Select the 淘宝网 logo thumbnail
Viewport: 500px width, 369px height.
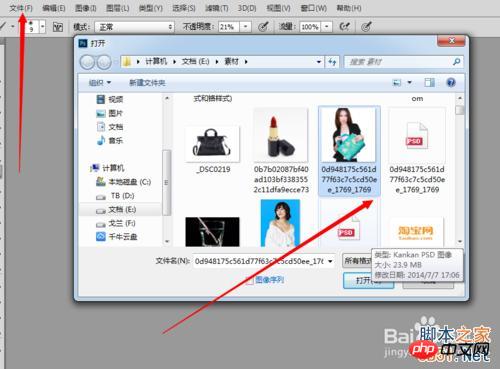pos(416,232)
